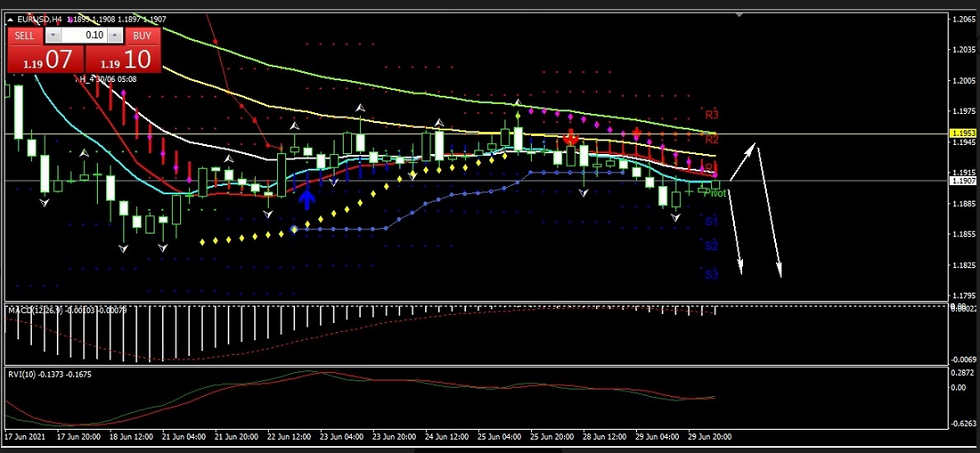Click the BUY button in one-click trading

pyautogui.click(x=143, y=35)
